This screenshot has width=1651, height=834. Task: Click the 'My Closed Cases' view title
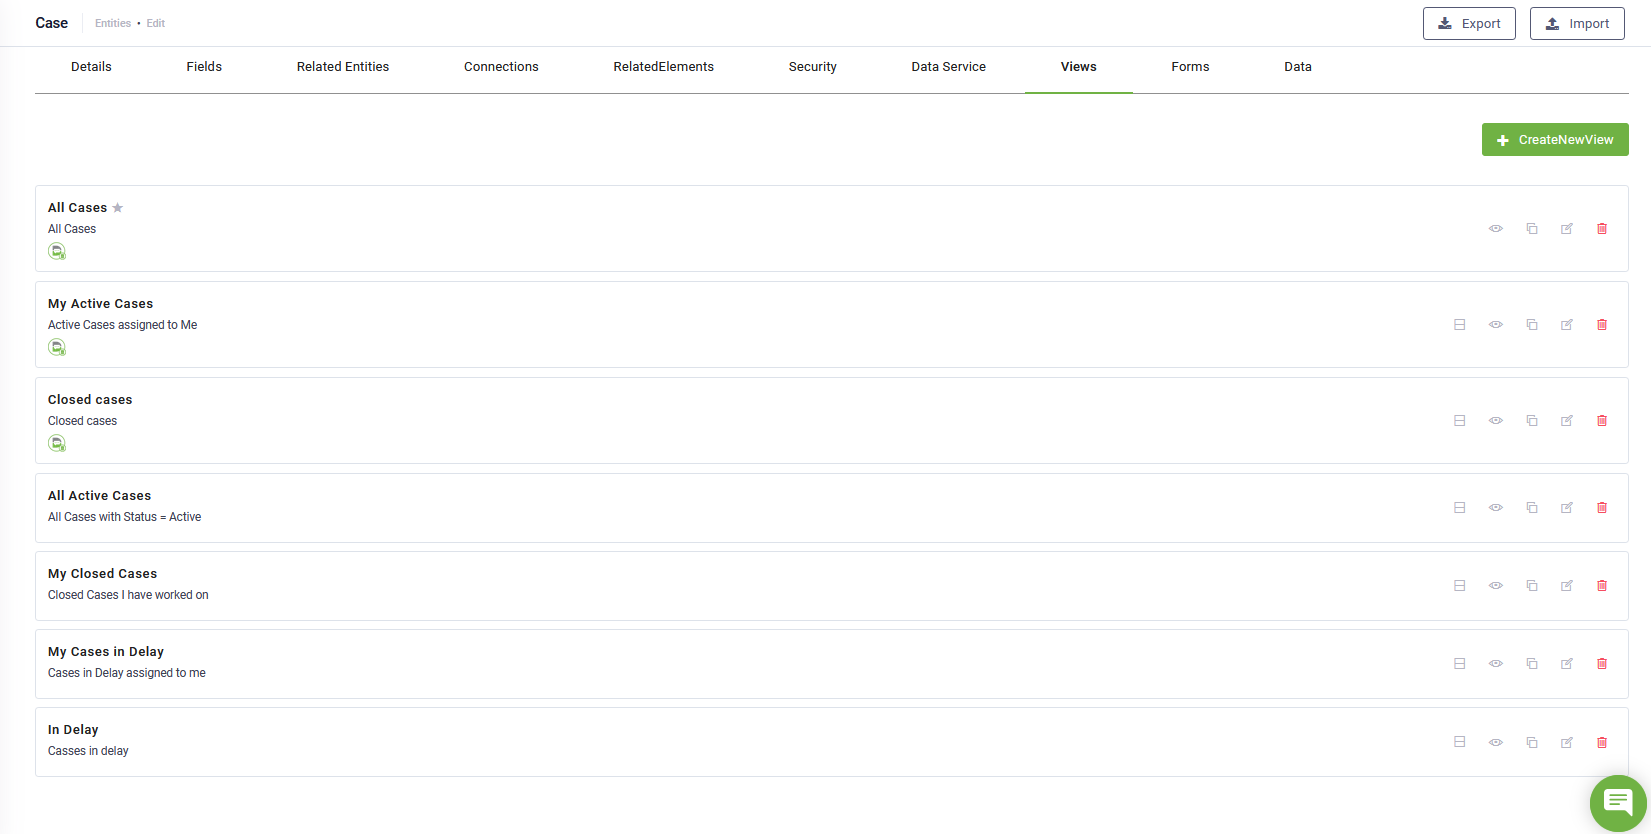103,574
